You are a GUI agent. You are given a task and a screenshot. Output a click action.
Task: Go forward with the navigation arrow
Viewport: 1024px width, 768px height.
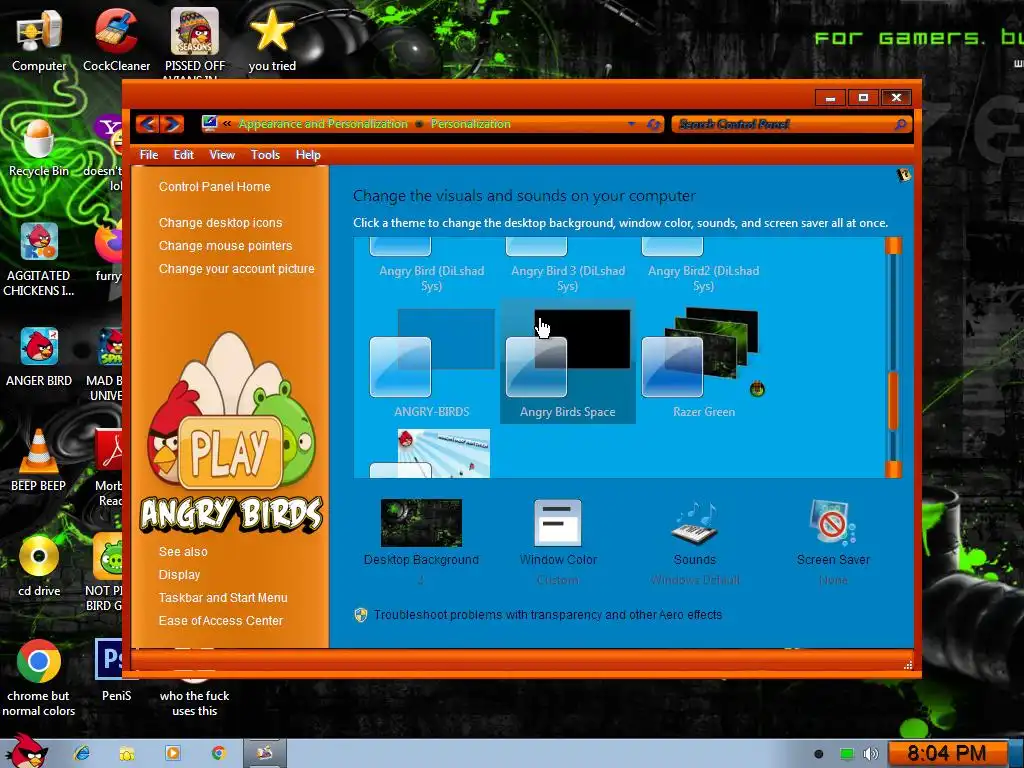pyautogui.click(x=172, y=123)
